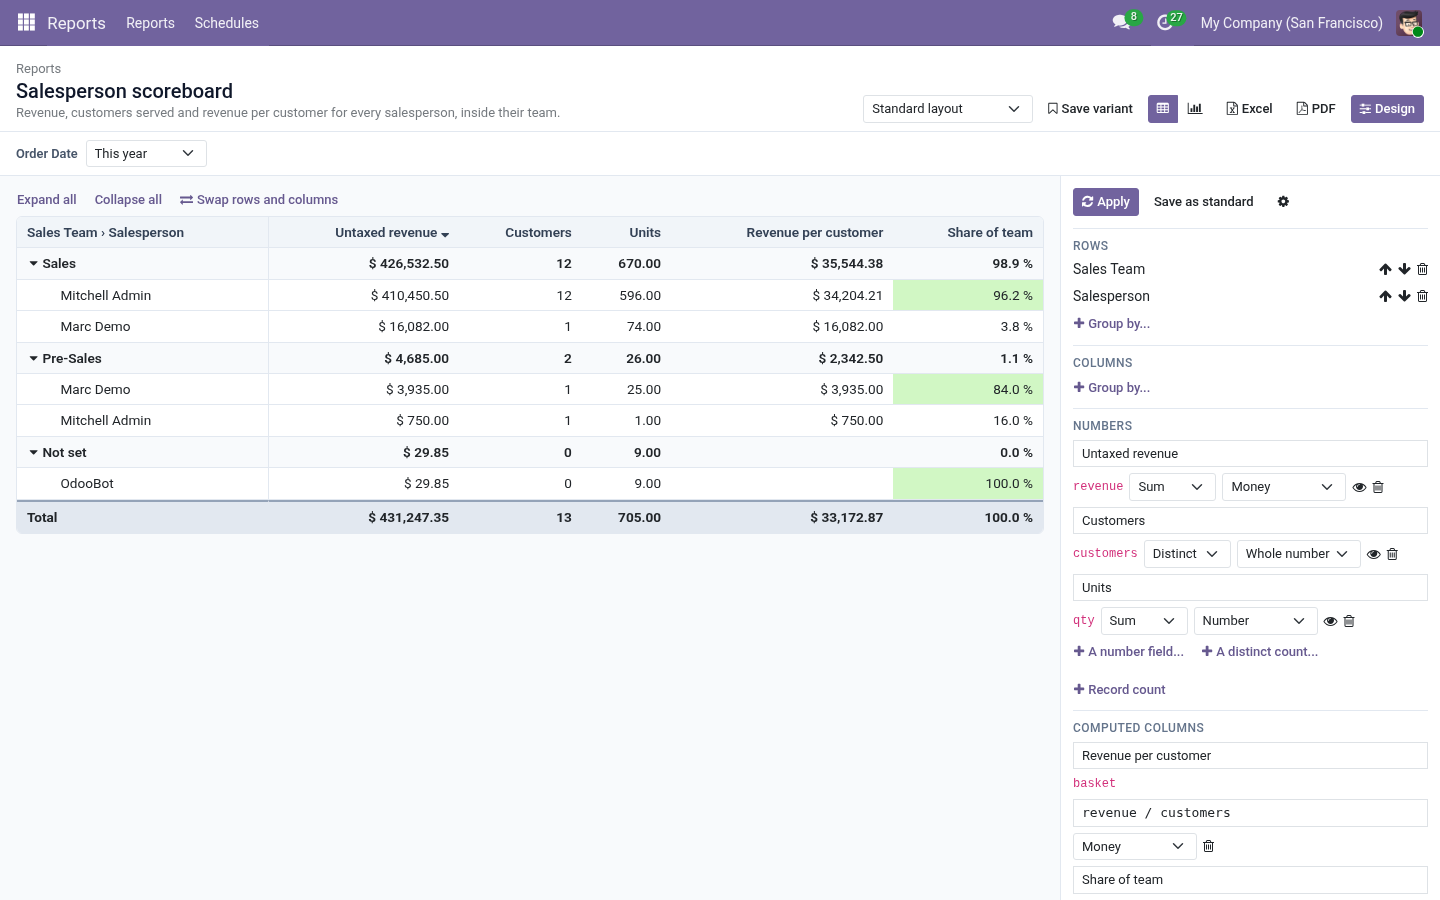The image size is (1440, 900).
Task: Open the apps grid menu
Action: pos(26,22)
